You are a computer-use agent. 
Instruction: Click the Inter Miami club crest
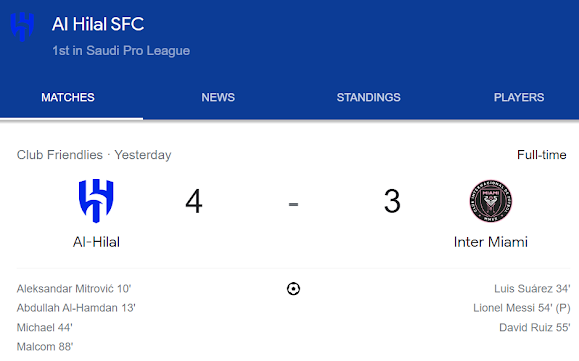491,201
